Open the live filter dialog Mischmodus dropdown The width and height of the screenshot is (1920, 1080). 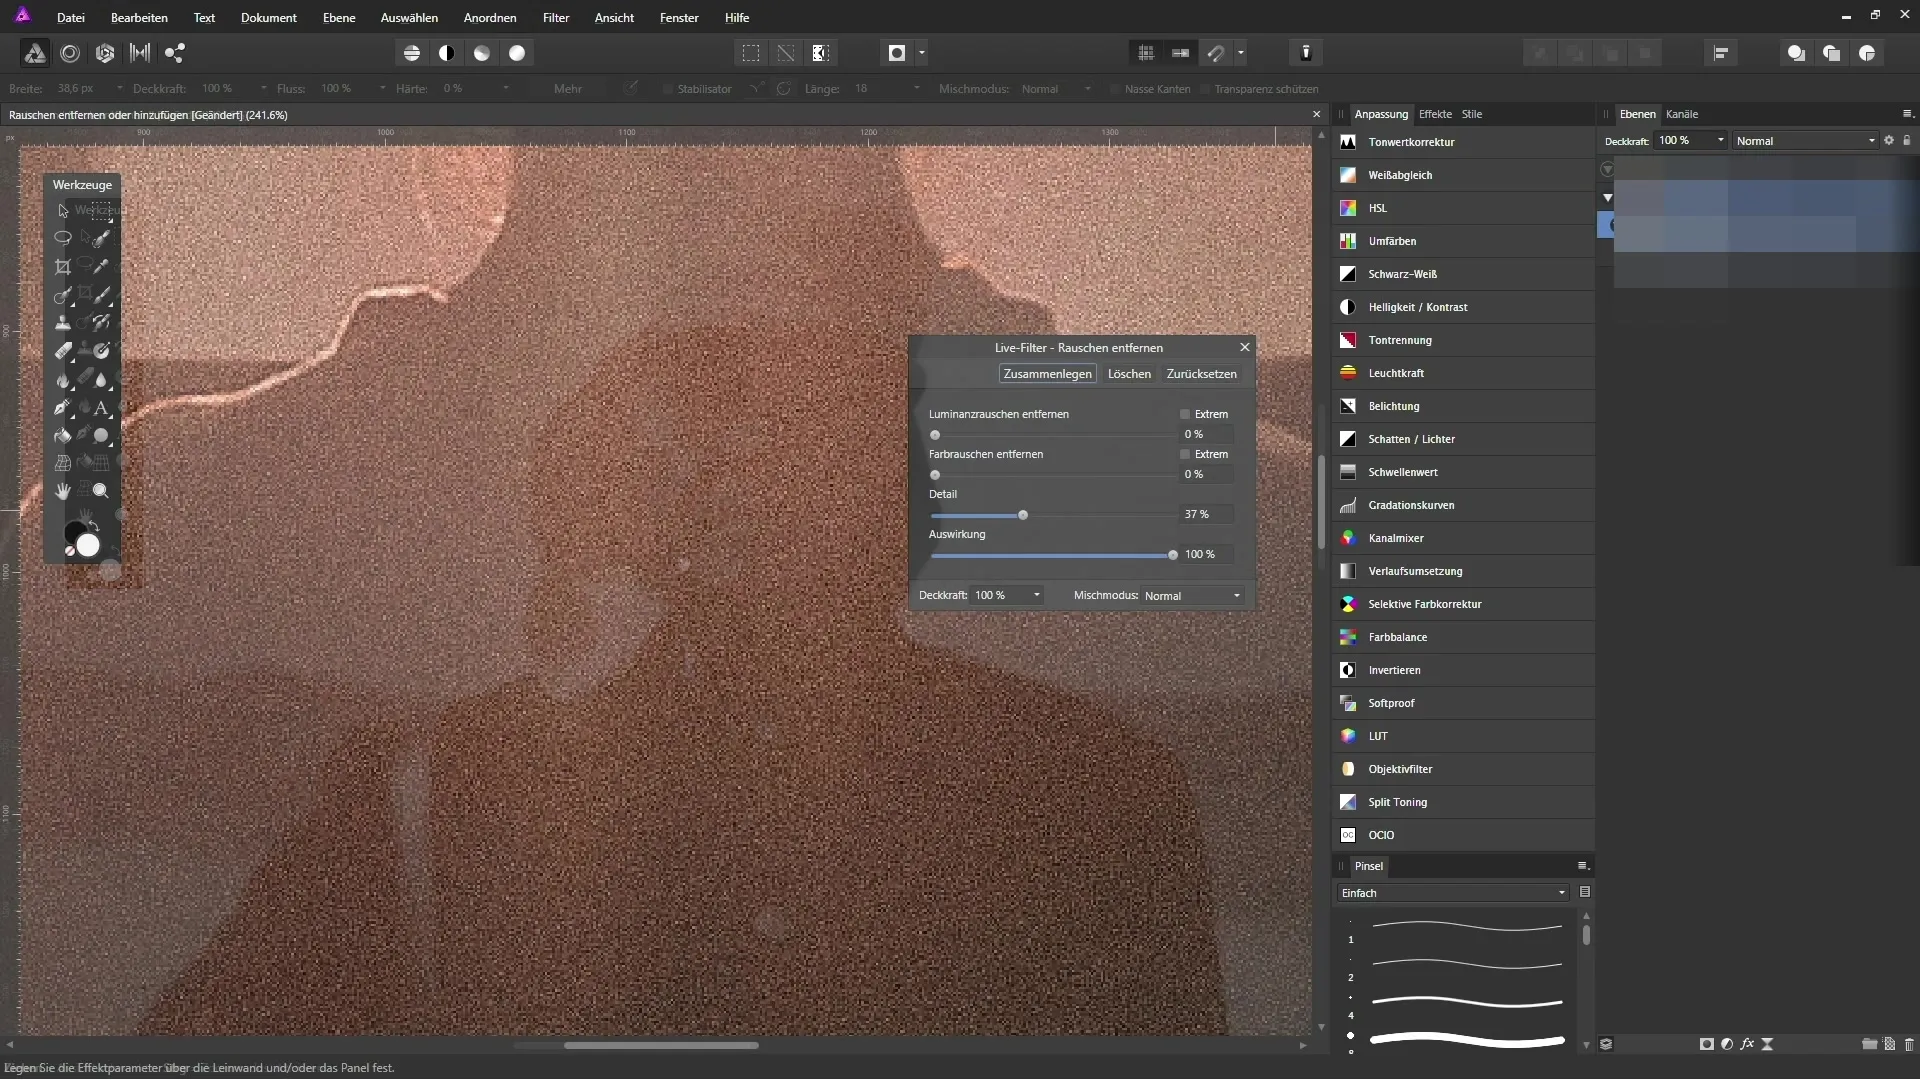pos(1193,596)
